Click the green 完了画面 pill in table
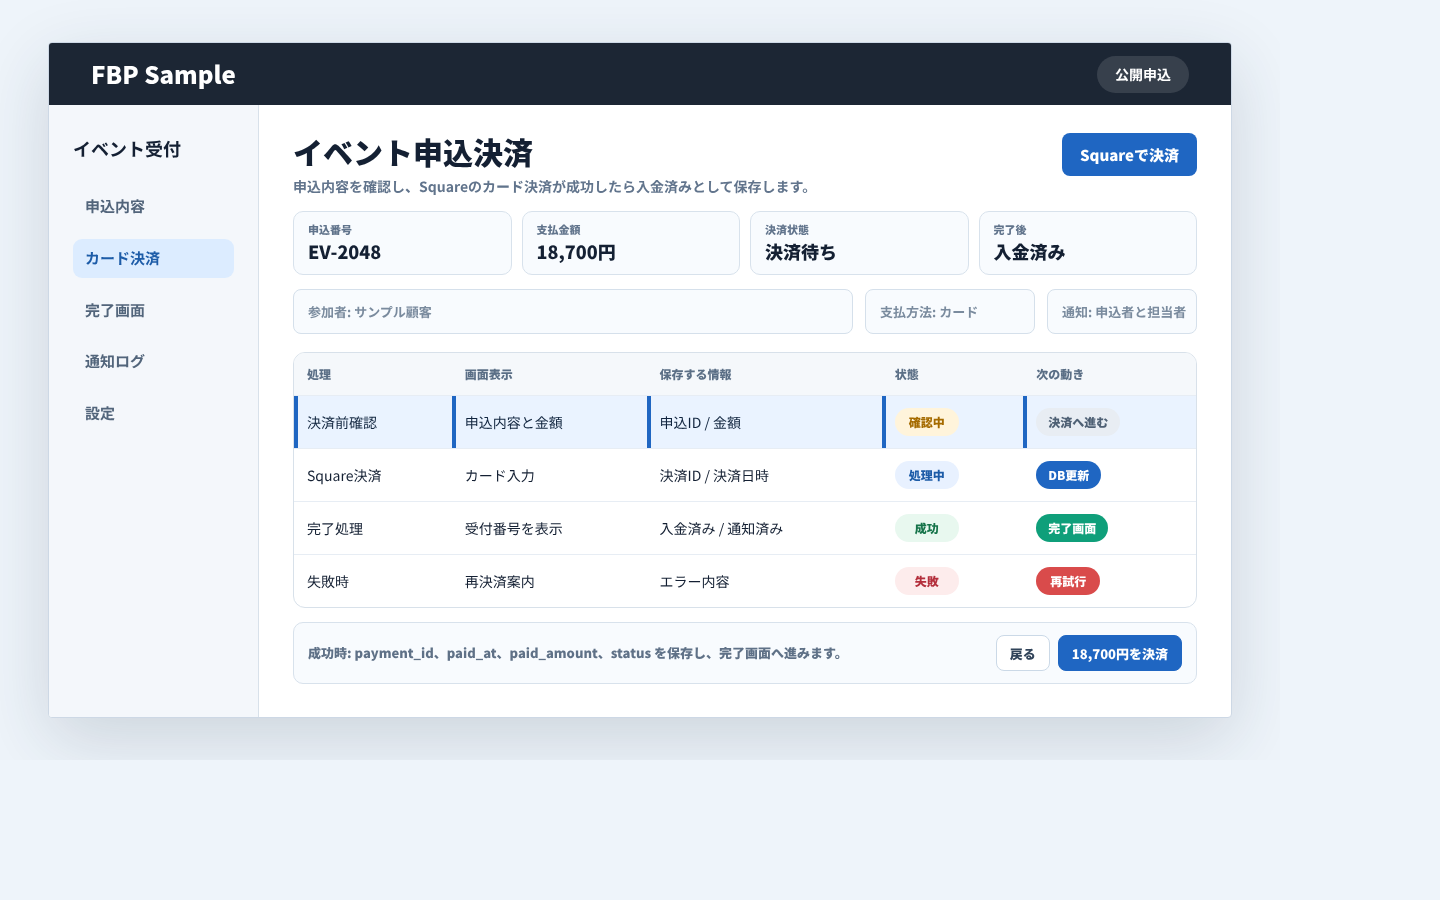Screen dimensions: 1440x900 1072,528
